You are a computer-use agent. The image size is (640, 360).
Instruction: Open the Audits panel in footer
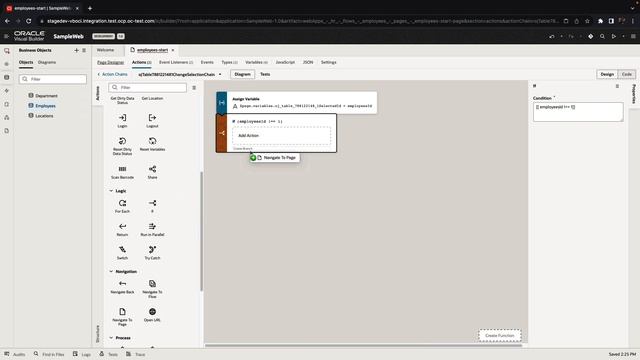point(15,354)
